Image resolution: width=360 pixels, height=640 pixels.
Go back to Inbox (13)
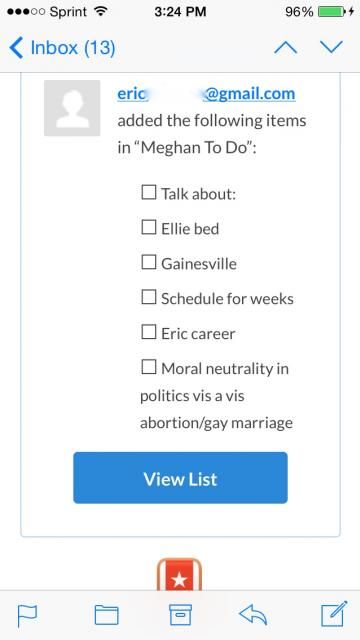62,48
